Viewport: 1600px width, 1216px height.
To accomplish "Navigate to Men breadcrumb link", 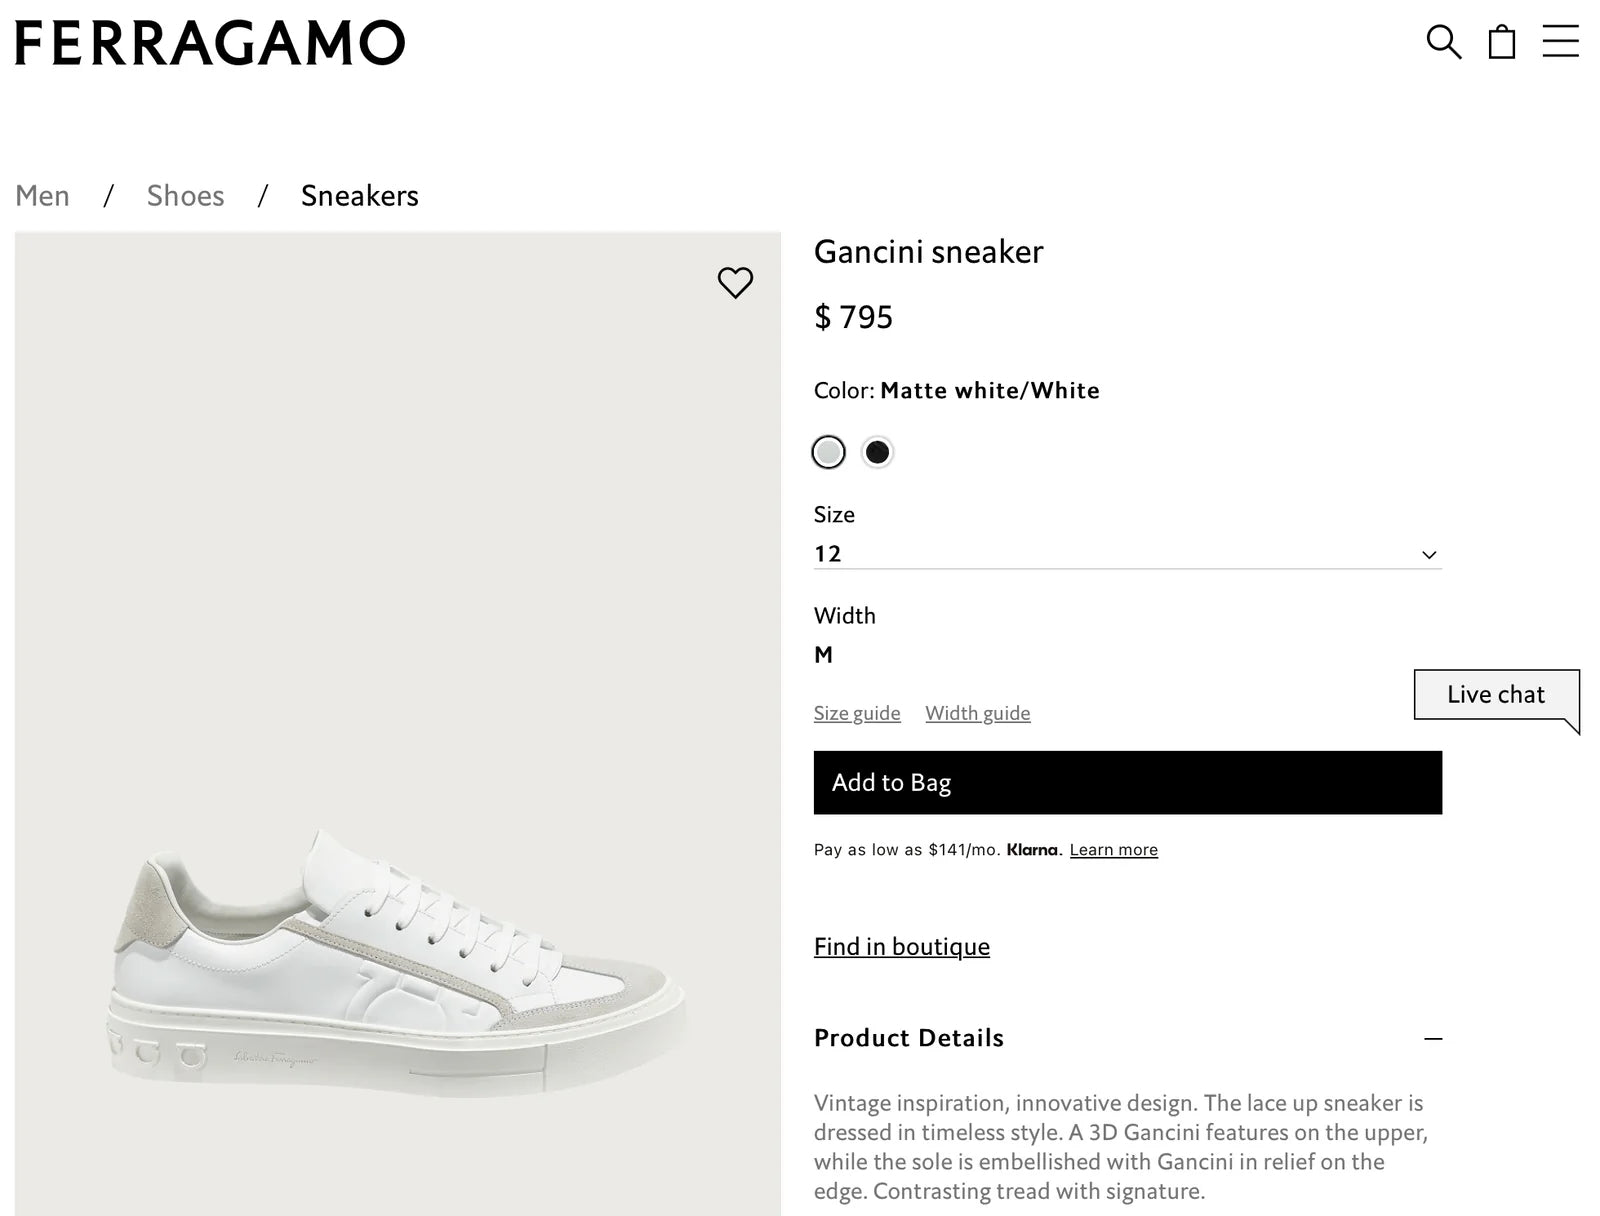I will (x=42, y=195).
